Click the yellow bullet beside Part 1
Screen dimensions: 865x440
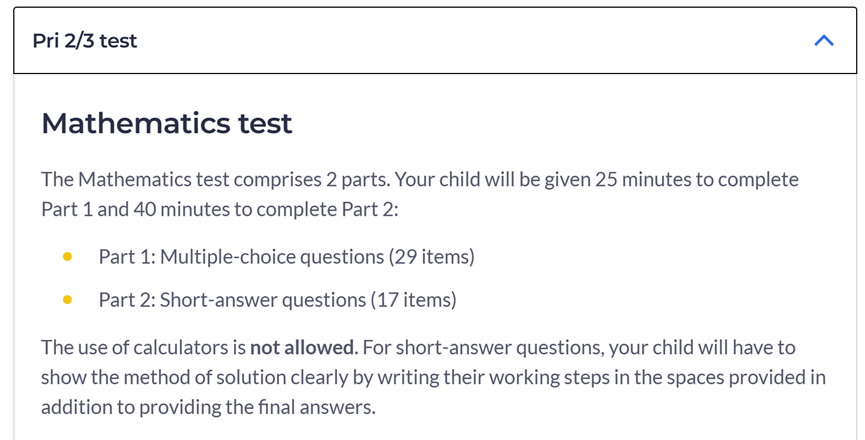[67, 256]
